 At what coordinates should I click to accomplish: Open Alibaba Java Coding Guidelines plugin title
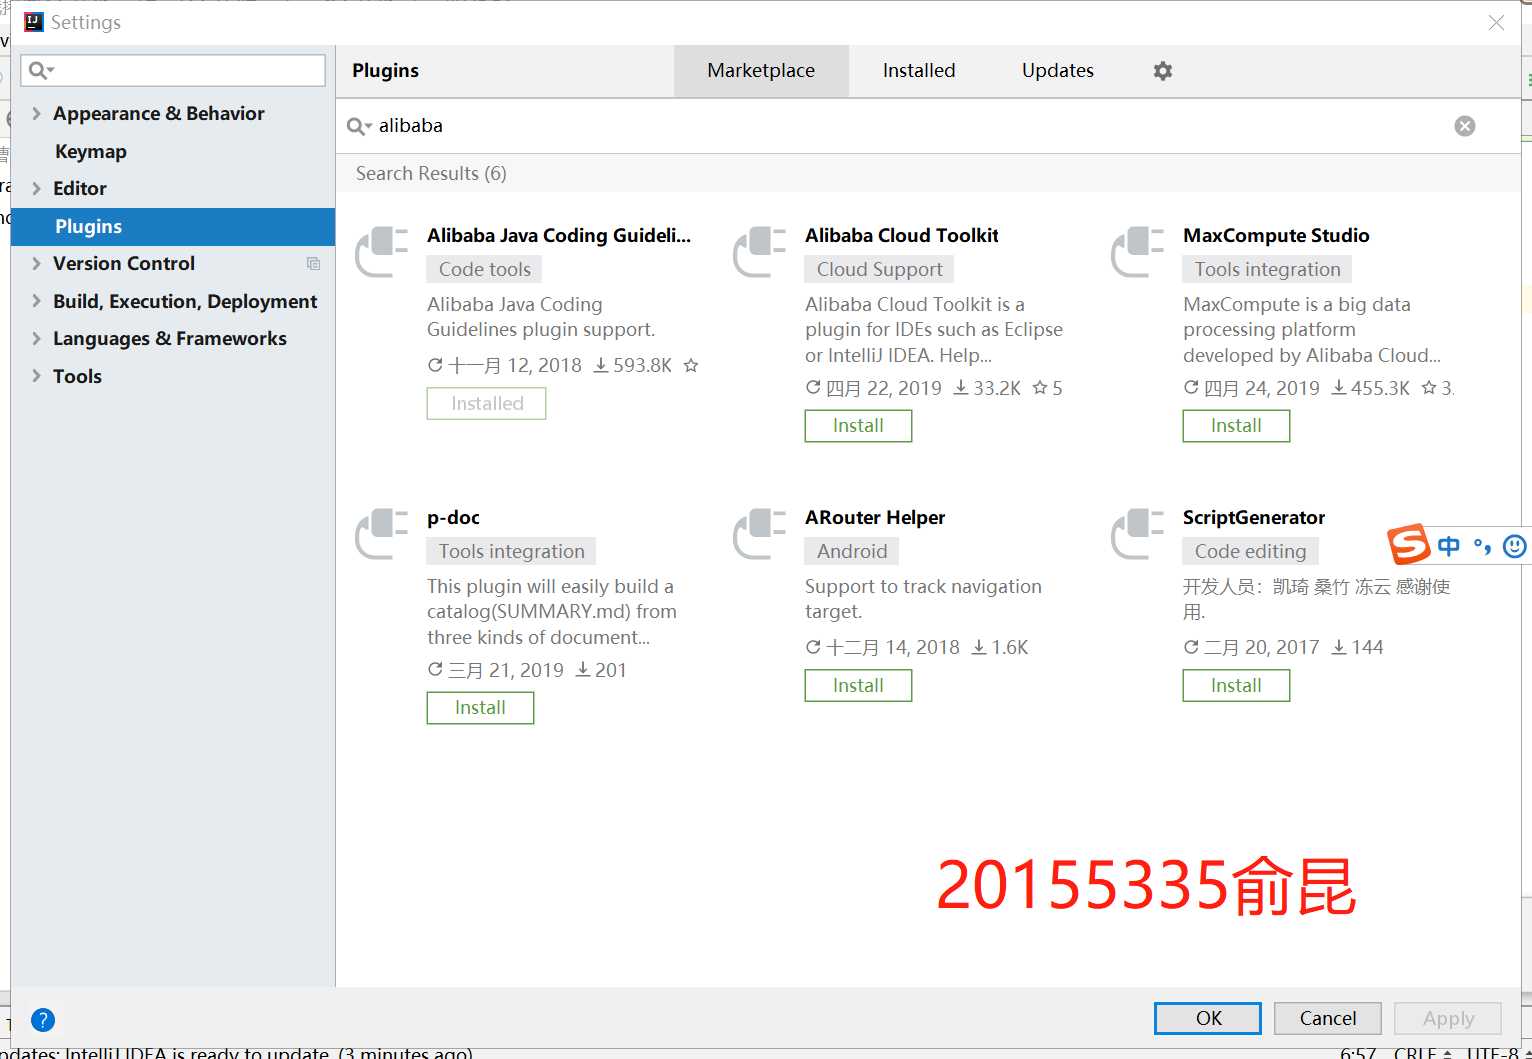tap(559, 236)
